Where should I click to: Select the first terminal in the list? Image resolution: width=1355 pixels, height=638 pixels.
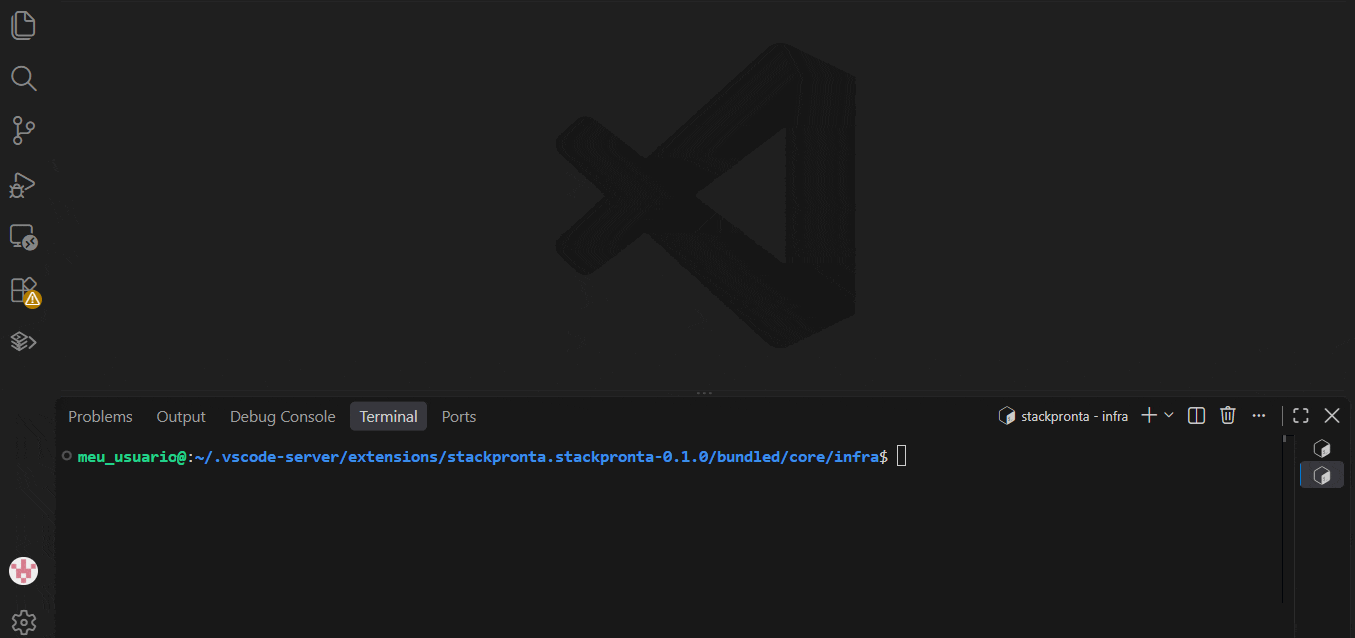(x=1322, y=449)
